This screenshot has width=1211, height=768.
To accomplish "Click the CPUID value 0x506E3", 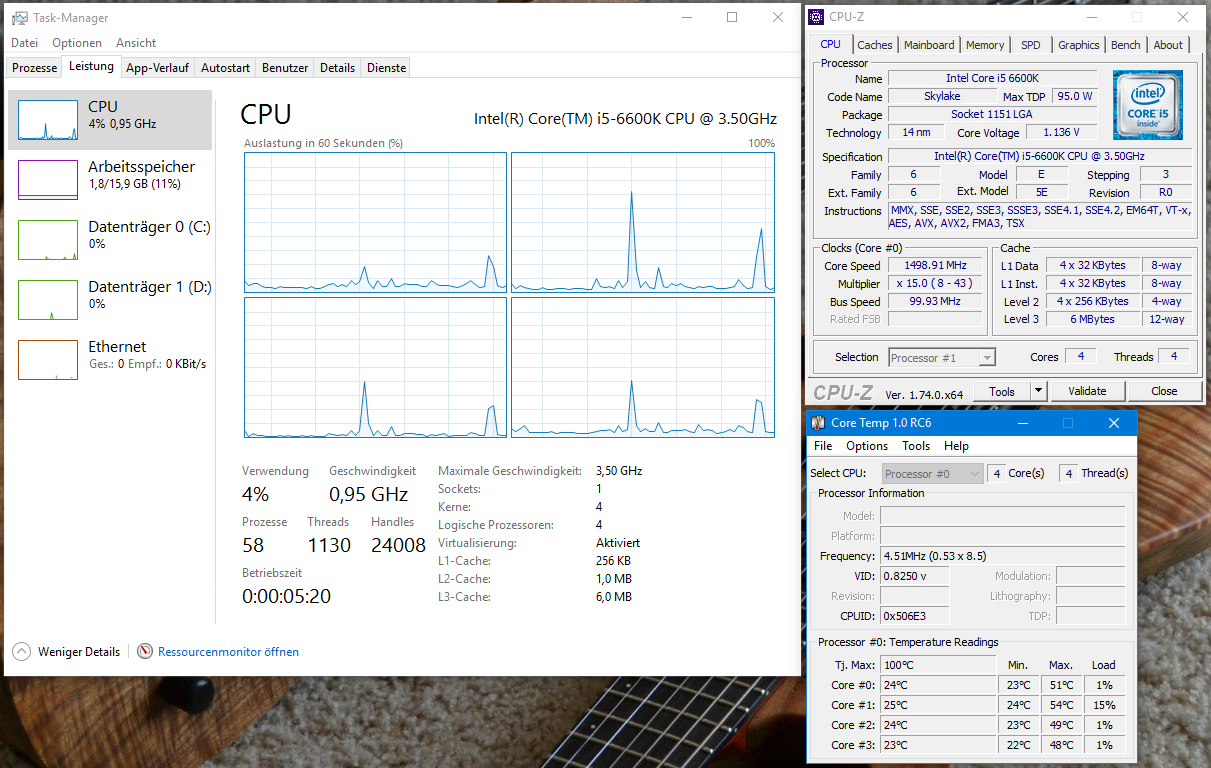I will tap(914, 616).
